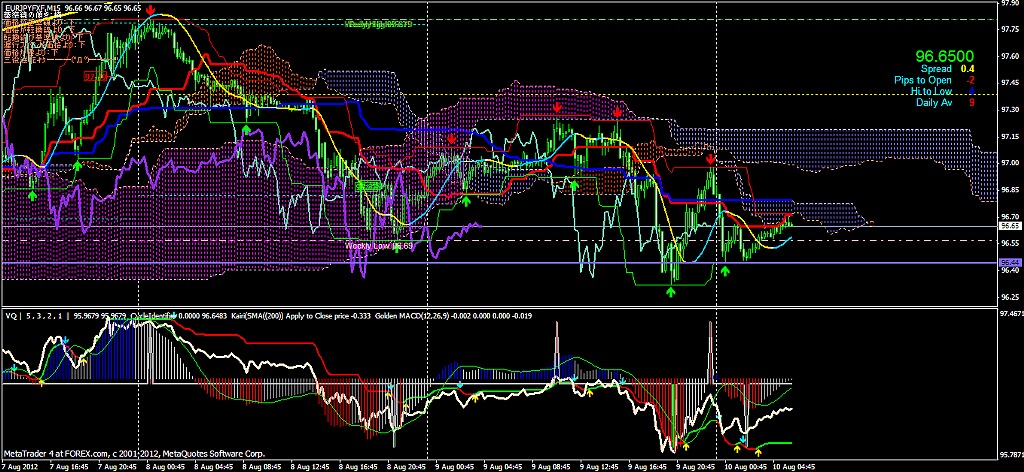Click the 7 Aug 2012 time axis label
The image size is (1024, 472).
point(23,466)
